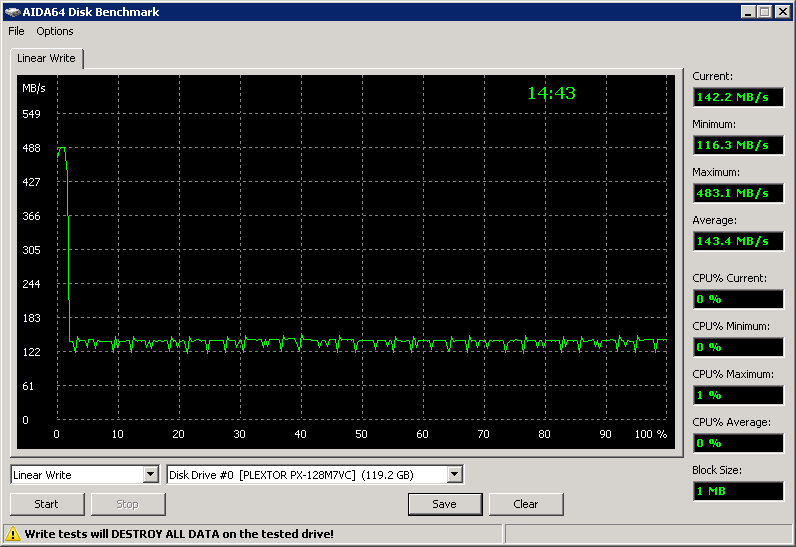Viewport: 796px width, 547px height.
Task: Click the yellow warning icon in status bar
Action: (x=13, y=534)
